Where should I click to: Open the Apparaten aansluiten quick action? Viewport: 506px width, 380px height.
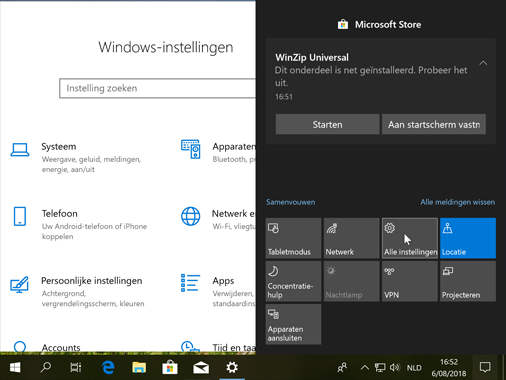point(293,324)
